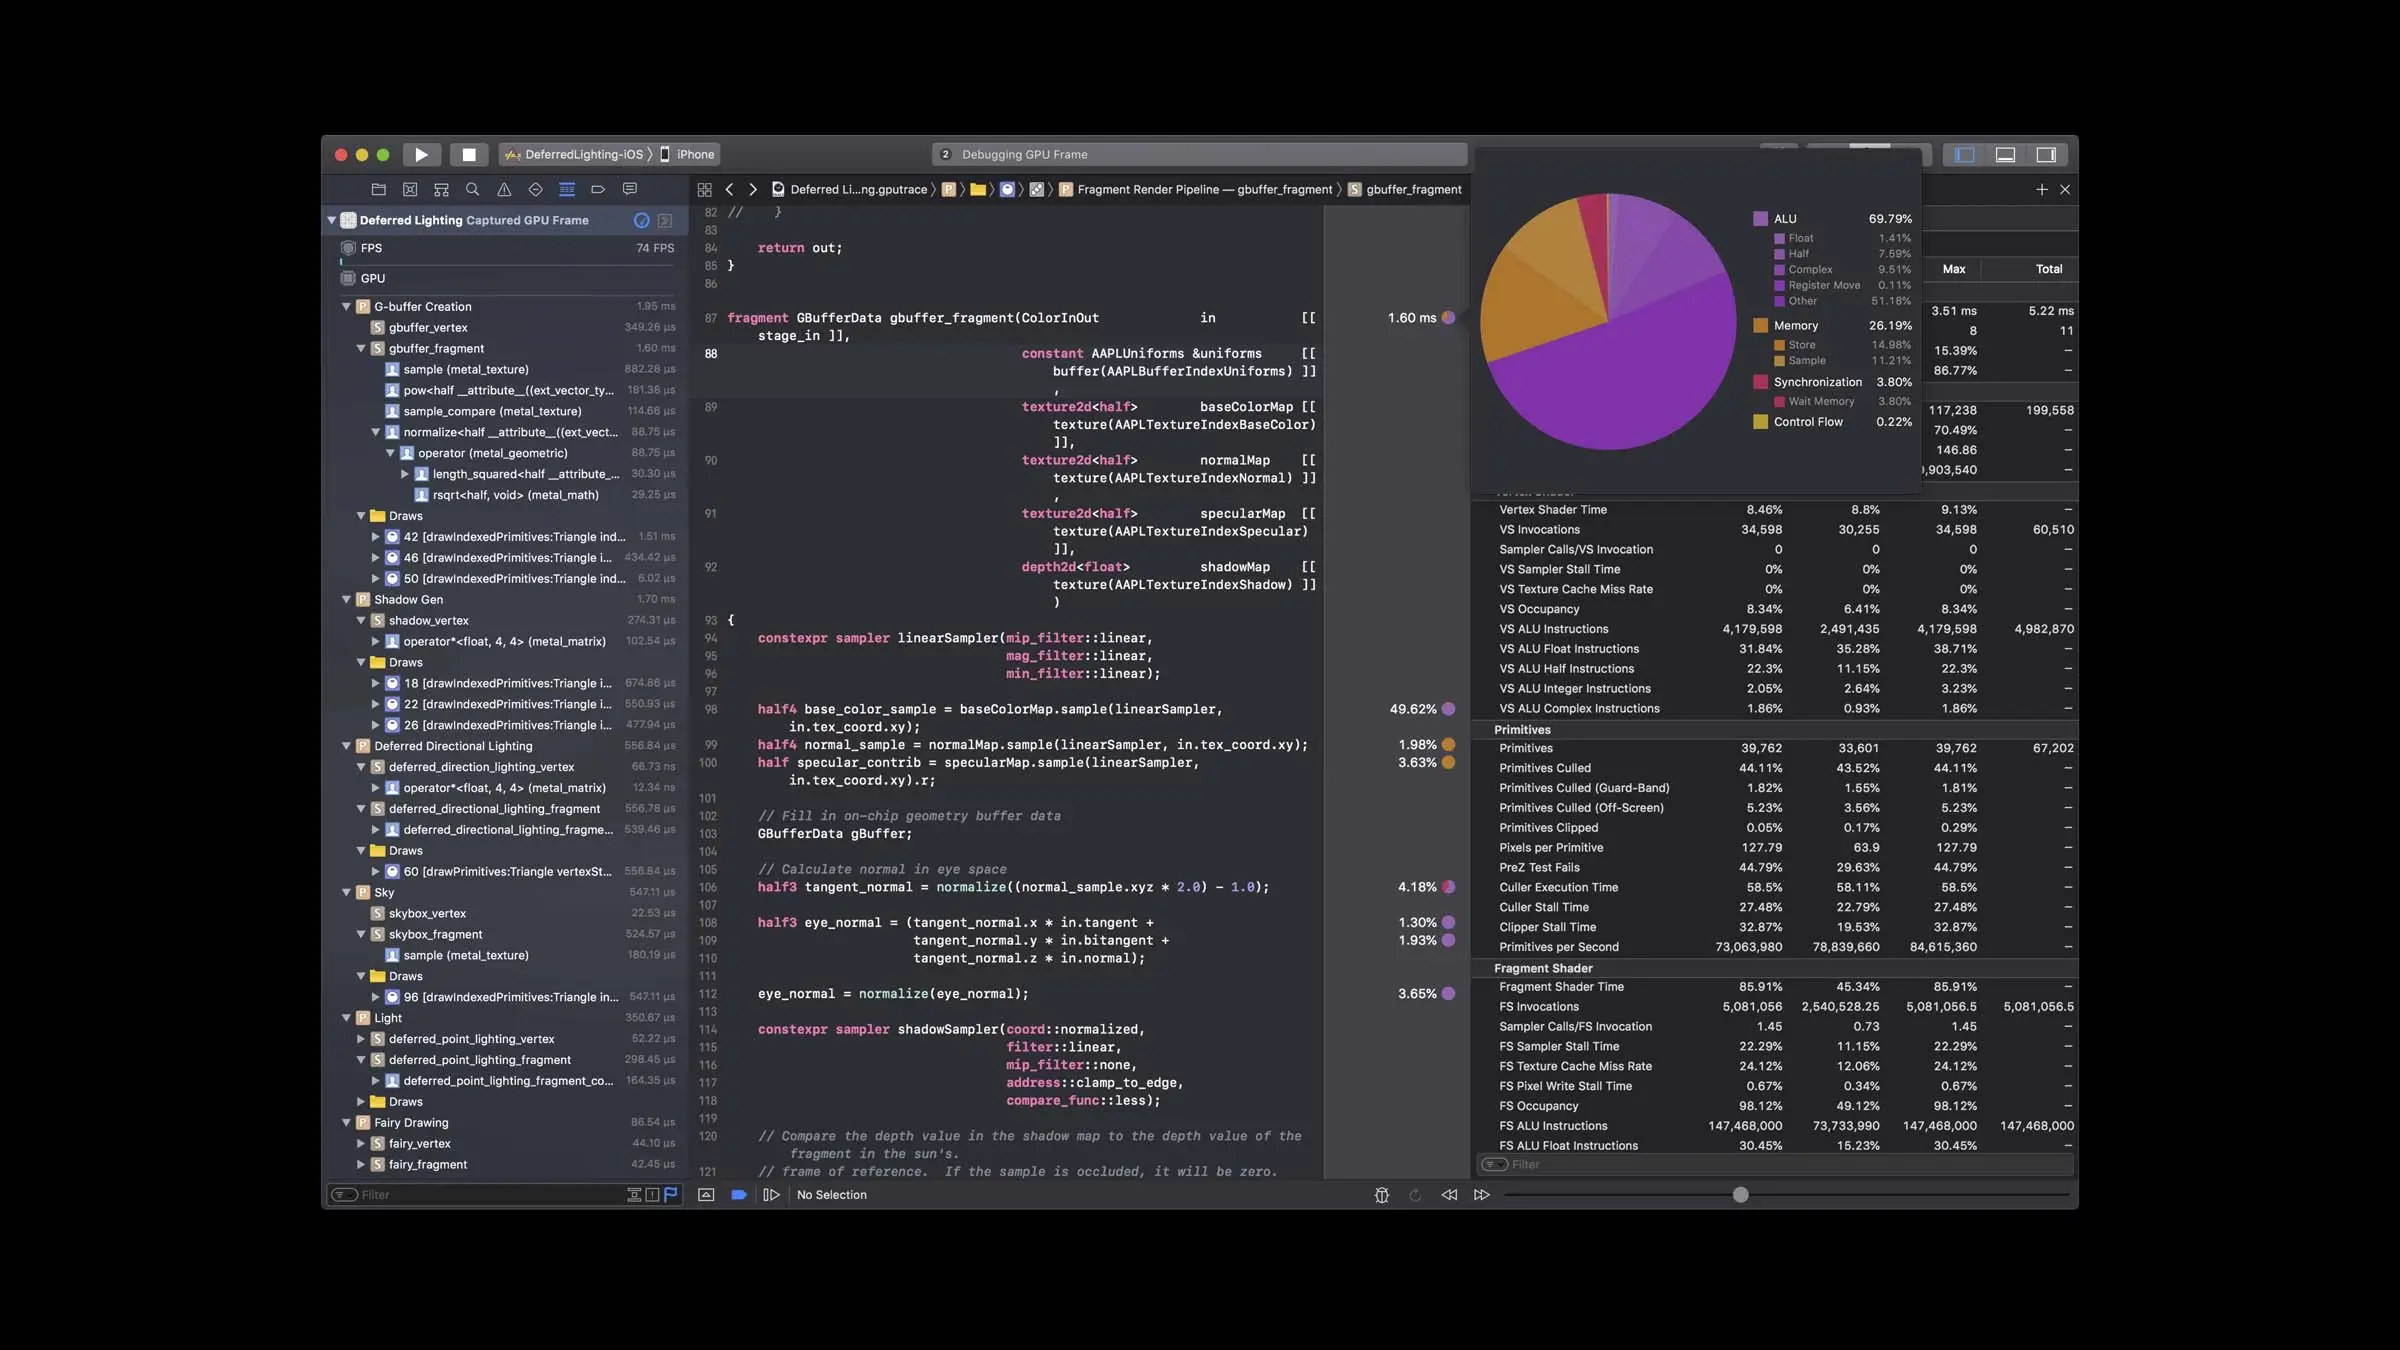Open the Find navigator magnifier icon
This screenshot has width=2400, height=1350.
tap(473, 189)
